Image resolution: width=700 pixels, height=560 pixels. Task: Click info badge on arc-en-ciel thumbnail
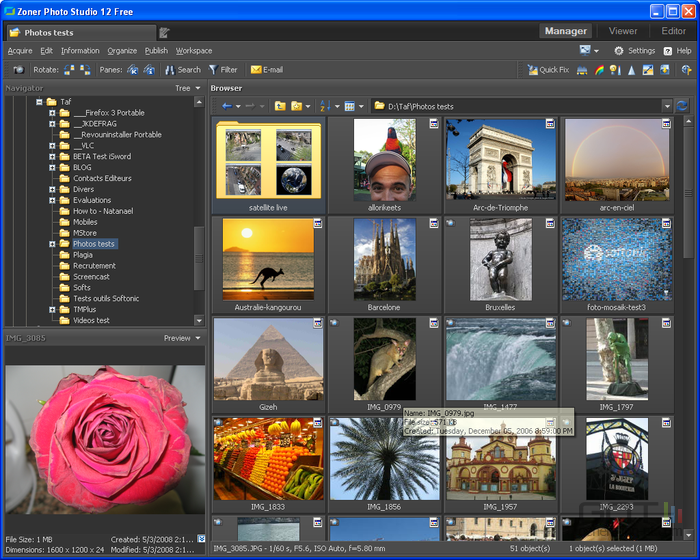click(x=666, y=124)
